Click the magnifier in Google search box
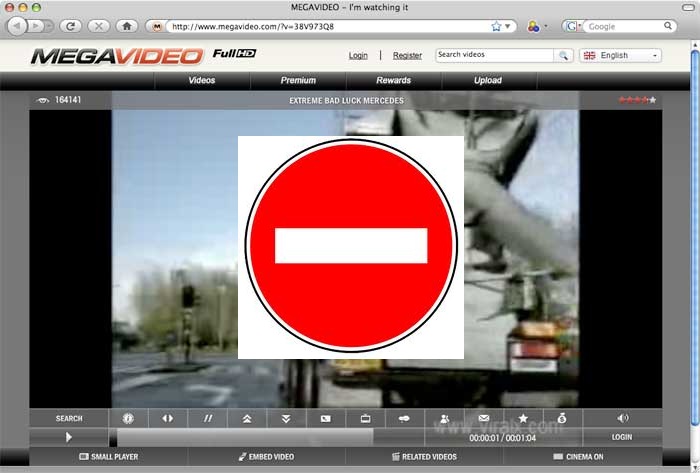This screenshot has height=473, width=700. click(x=667, y=26)
